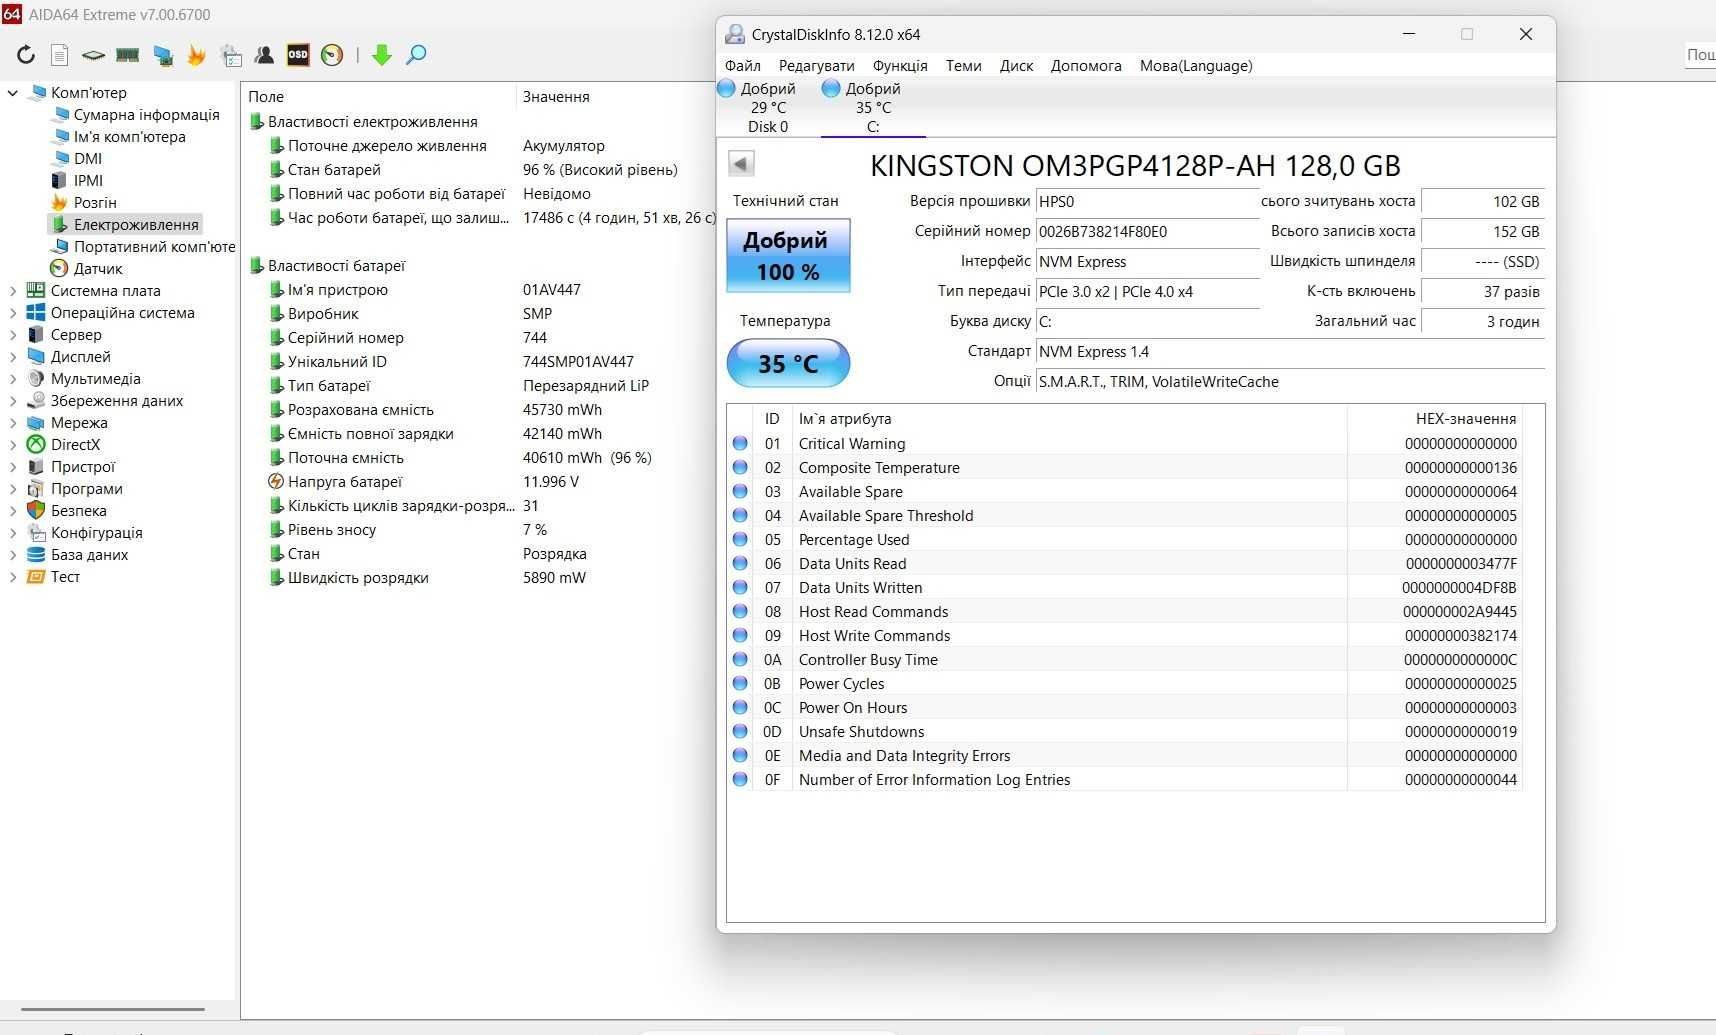Expand the Системна плата tree node
The width and height of the screenshot is (1716, 1035).
(13, 290)
